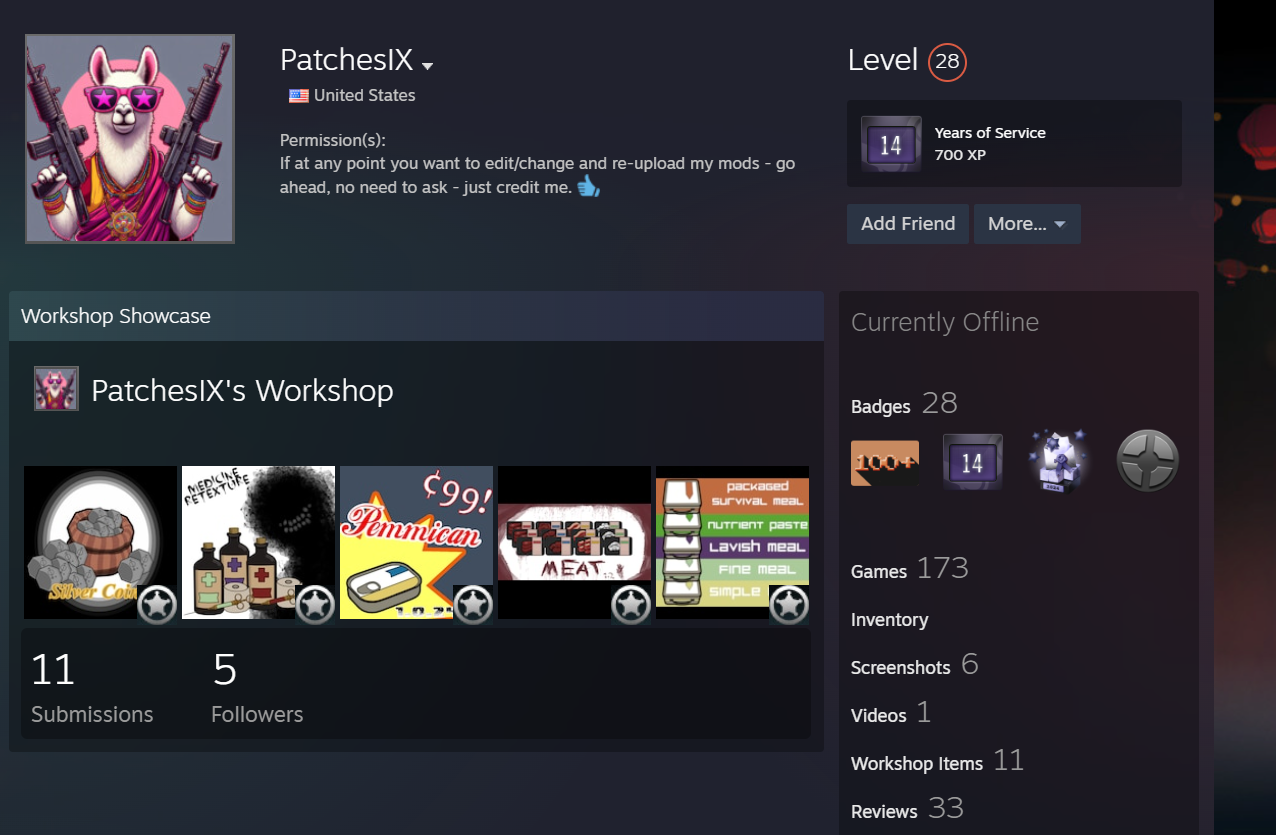The width and height of the screenshot is (1276, 835).
Task: Click the level 28 circle badge
Action: pos(947,62)
